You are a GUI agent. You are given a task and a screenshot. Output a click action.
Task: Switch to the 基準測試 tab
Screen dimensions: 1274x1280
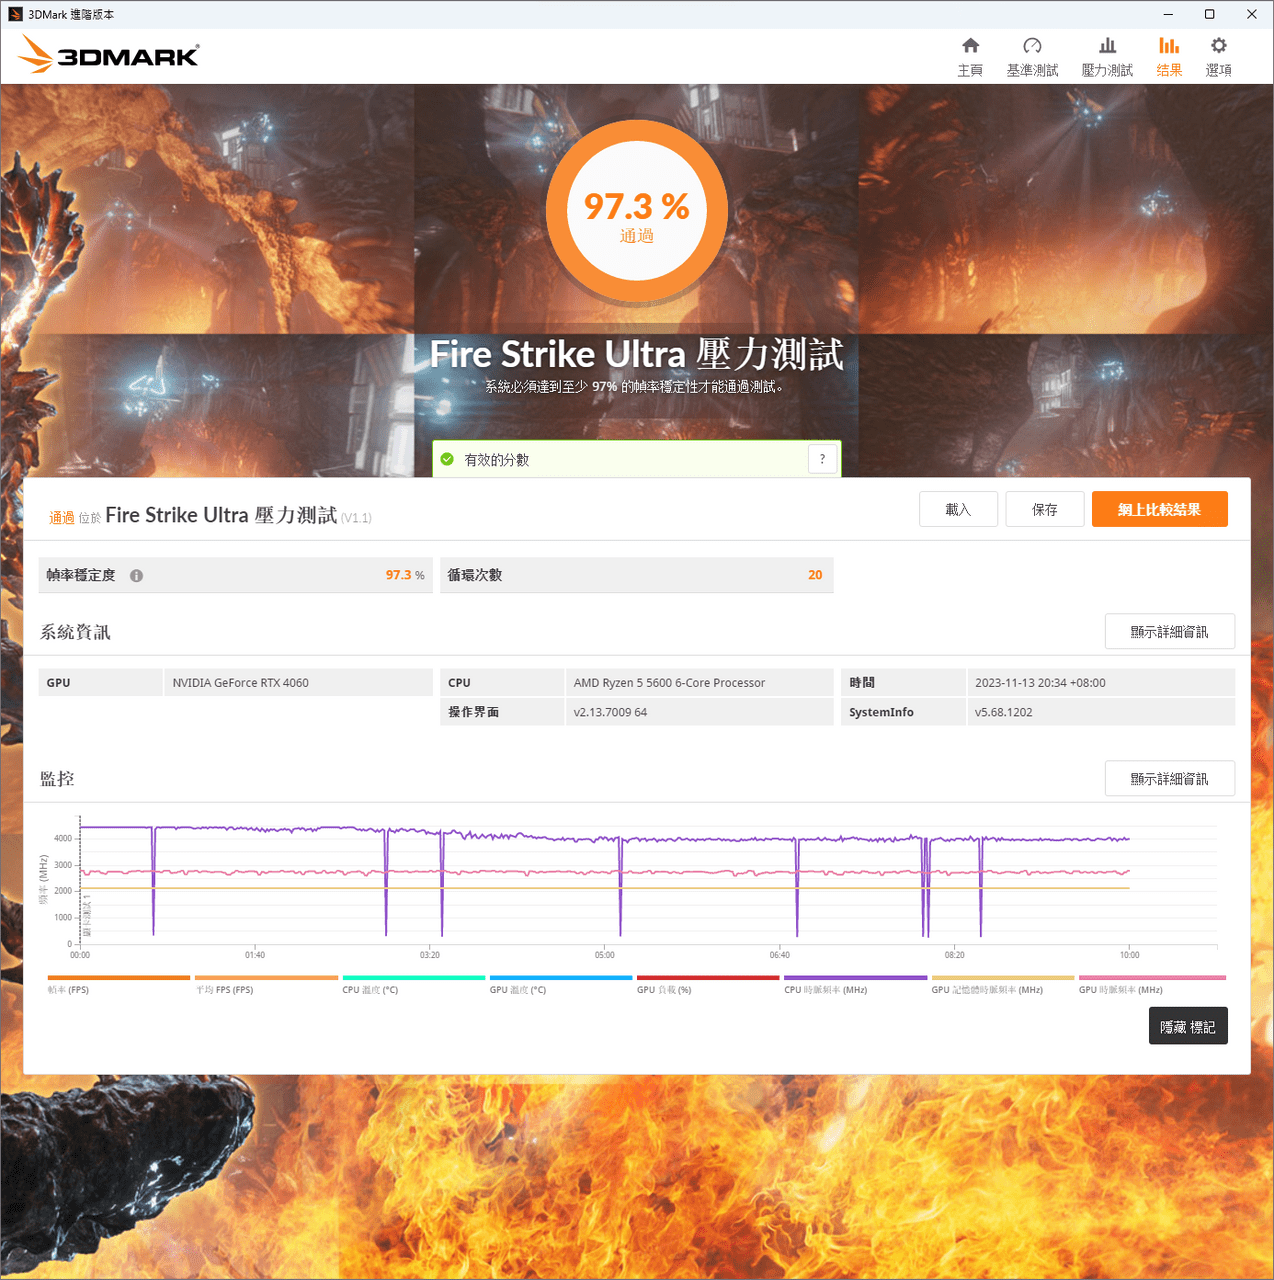(1032, 55)
